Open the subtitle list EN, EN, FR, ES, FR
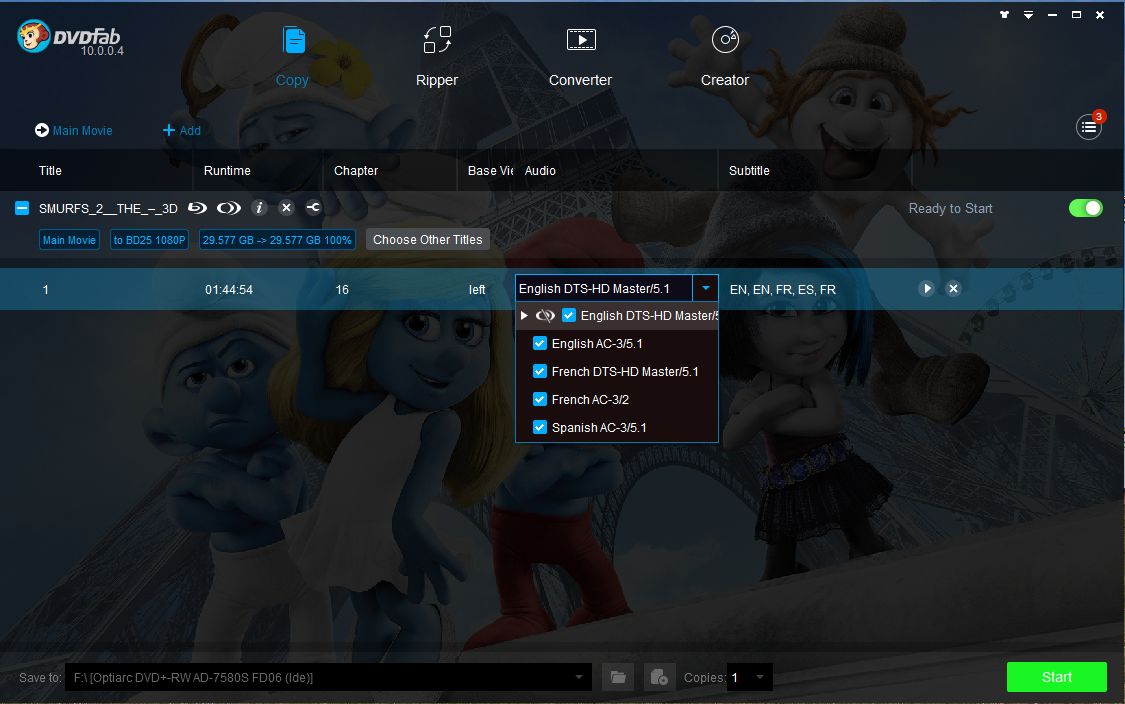Screen dimensions: 1125x704 point(782,290)
